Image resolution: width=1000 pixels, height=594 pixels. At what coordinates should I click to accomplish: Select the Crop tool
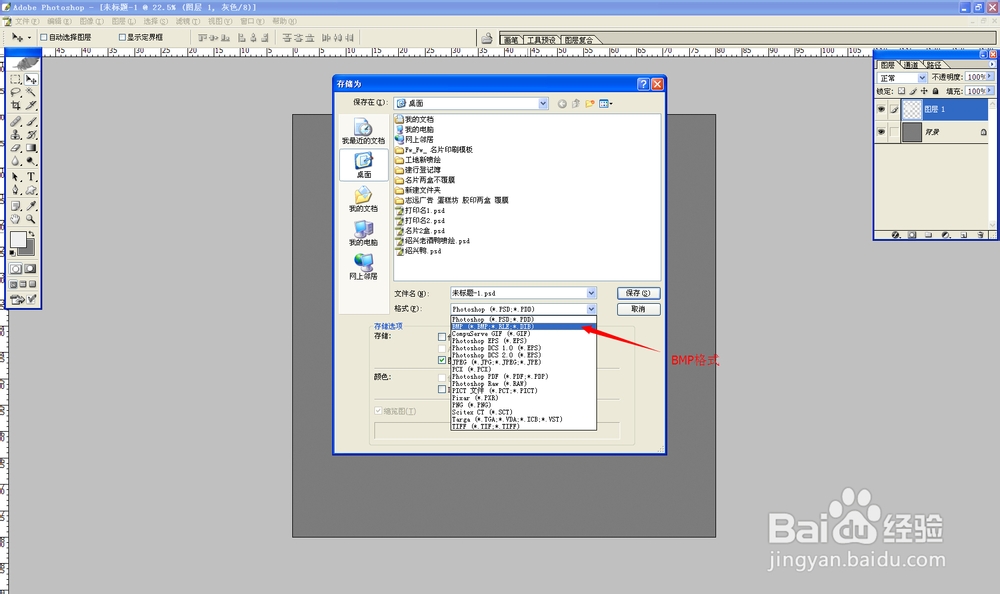(16, 105)
